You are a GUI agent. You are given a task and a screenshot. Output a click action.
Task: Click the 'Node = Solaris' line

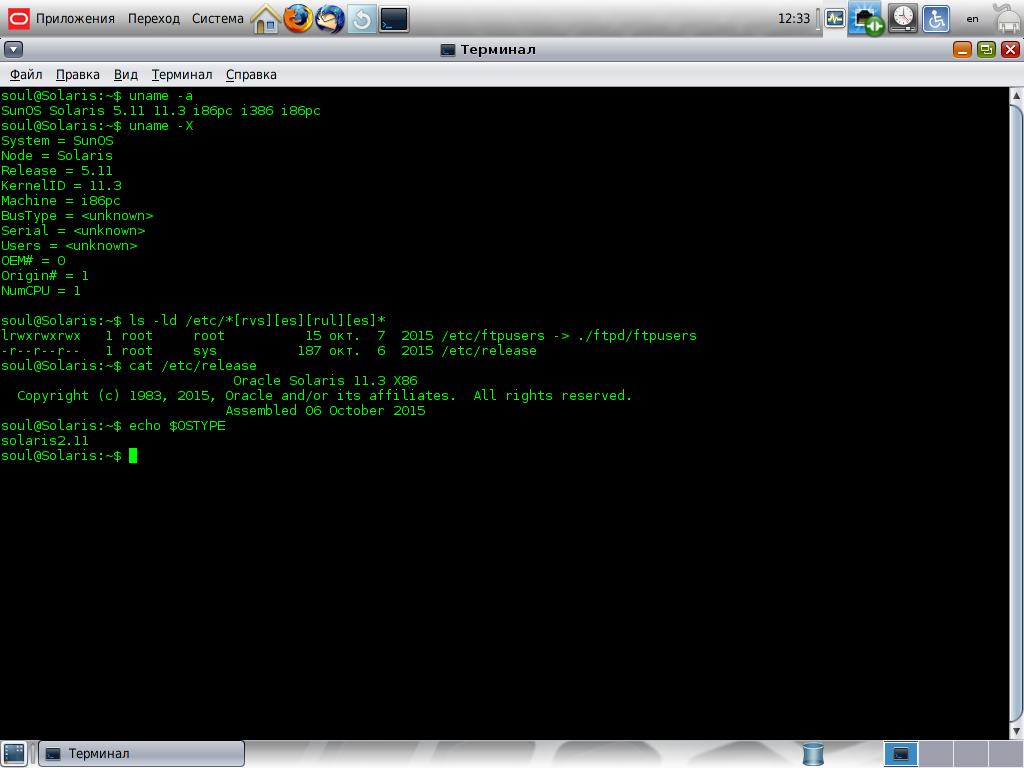57,156
